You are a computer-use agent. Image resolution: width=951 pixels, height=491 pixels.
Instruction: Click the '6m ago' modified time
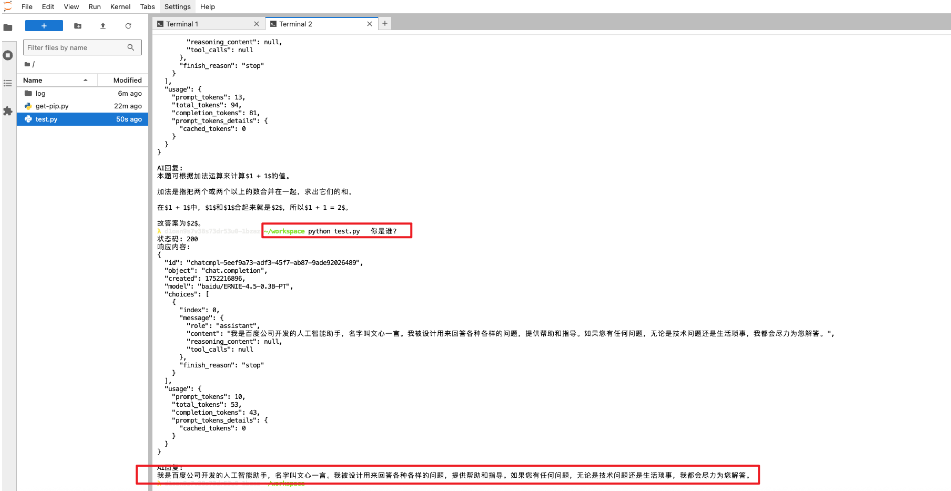(x=130, y=93)
